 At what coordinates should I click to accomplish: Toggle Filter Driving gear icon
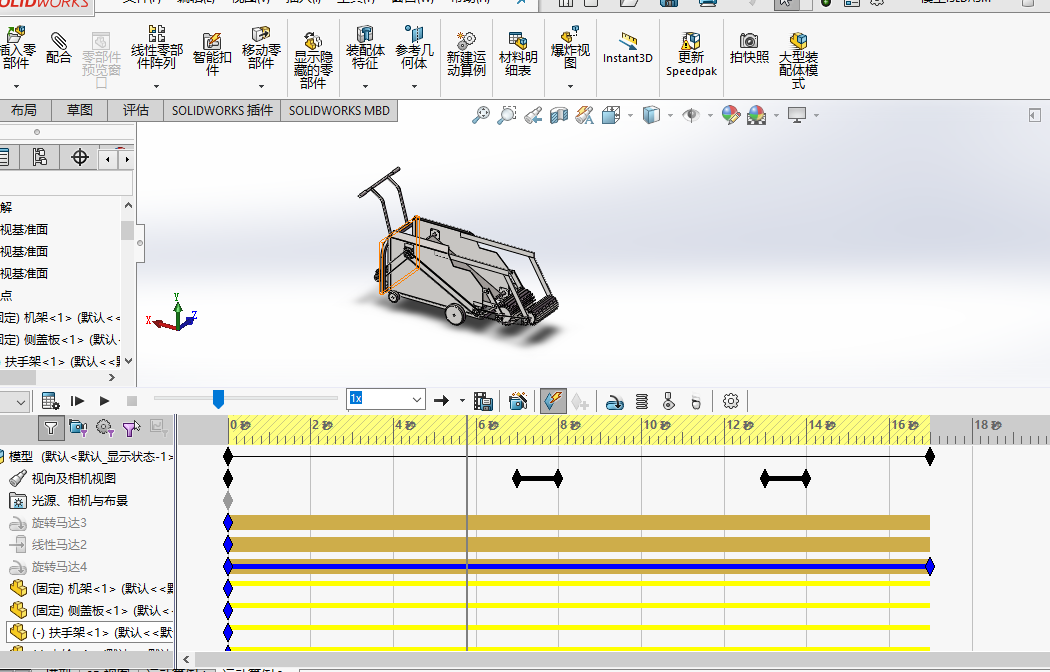tap(104, 427)
